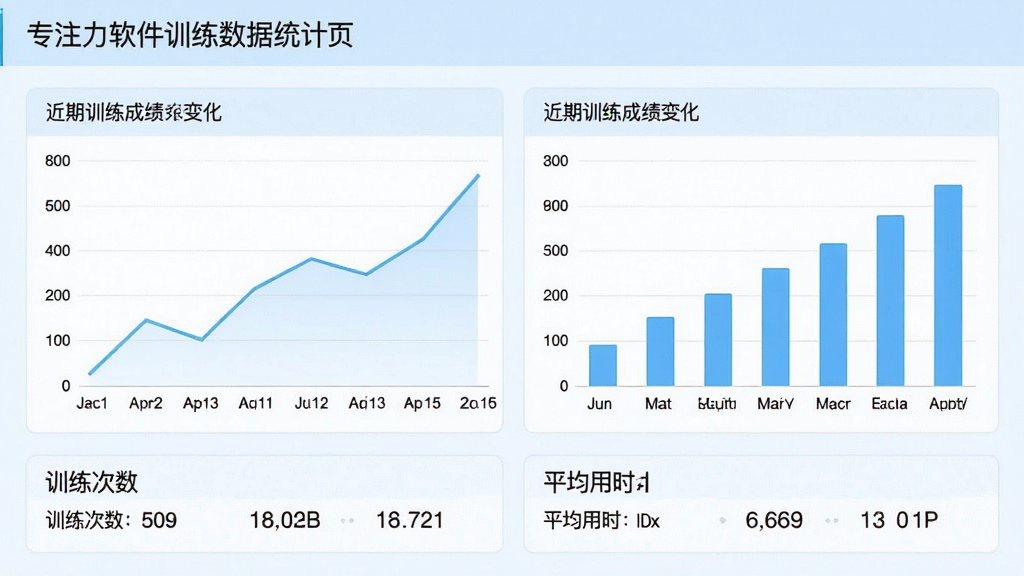Click the x-axis label Jac1
Image resolution: width=1024 pixels, height=576 pixels.
[x=91, y=403]
